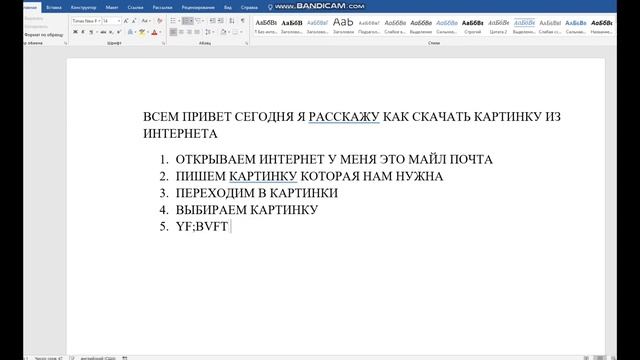Underline text with Ч button
The height and width of the screenshot is (360, 640).
point(91,32)
